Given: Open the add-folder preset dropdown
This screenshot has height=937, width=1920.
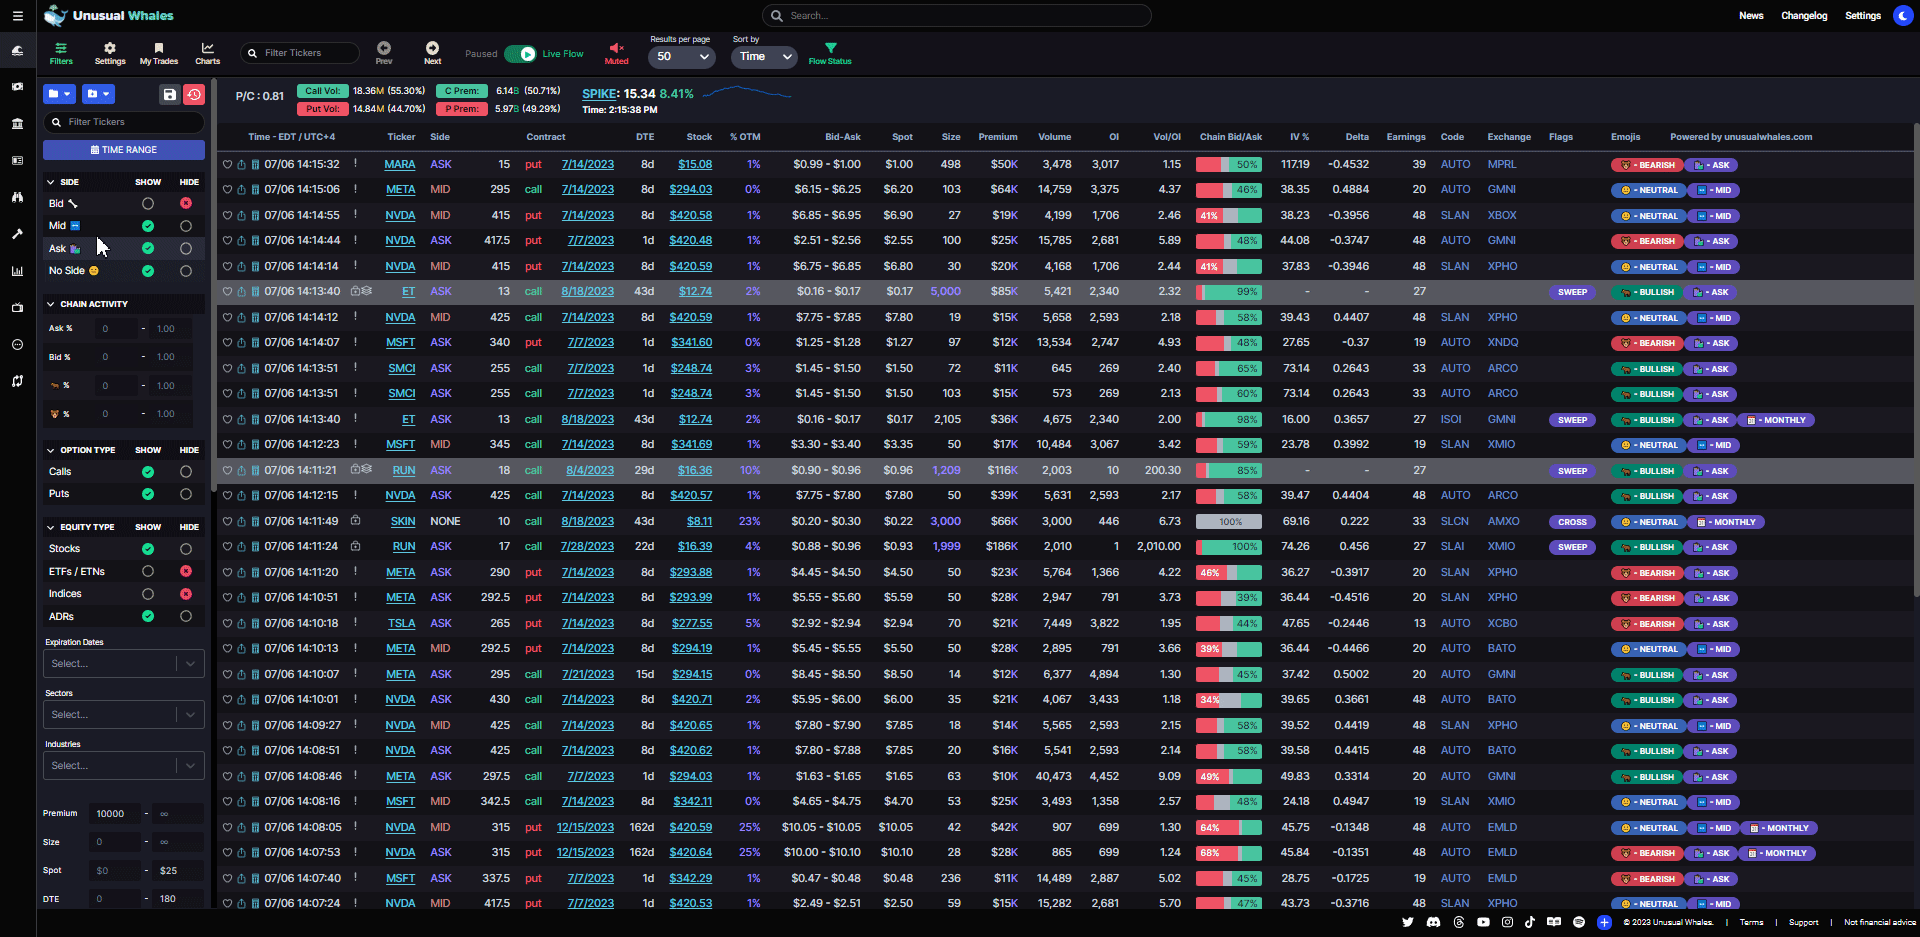Looking at the screenshot, I should pos(98,94).
